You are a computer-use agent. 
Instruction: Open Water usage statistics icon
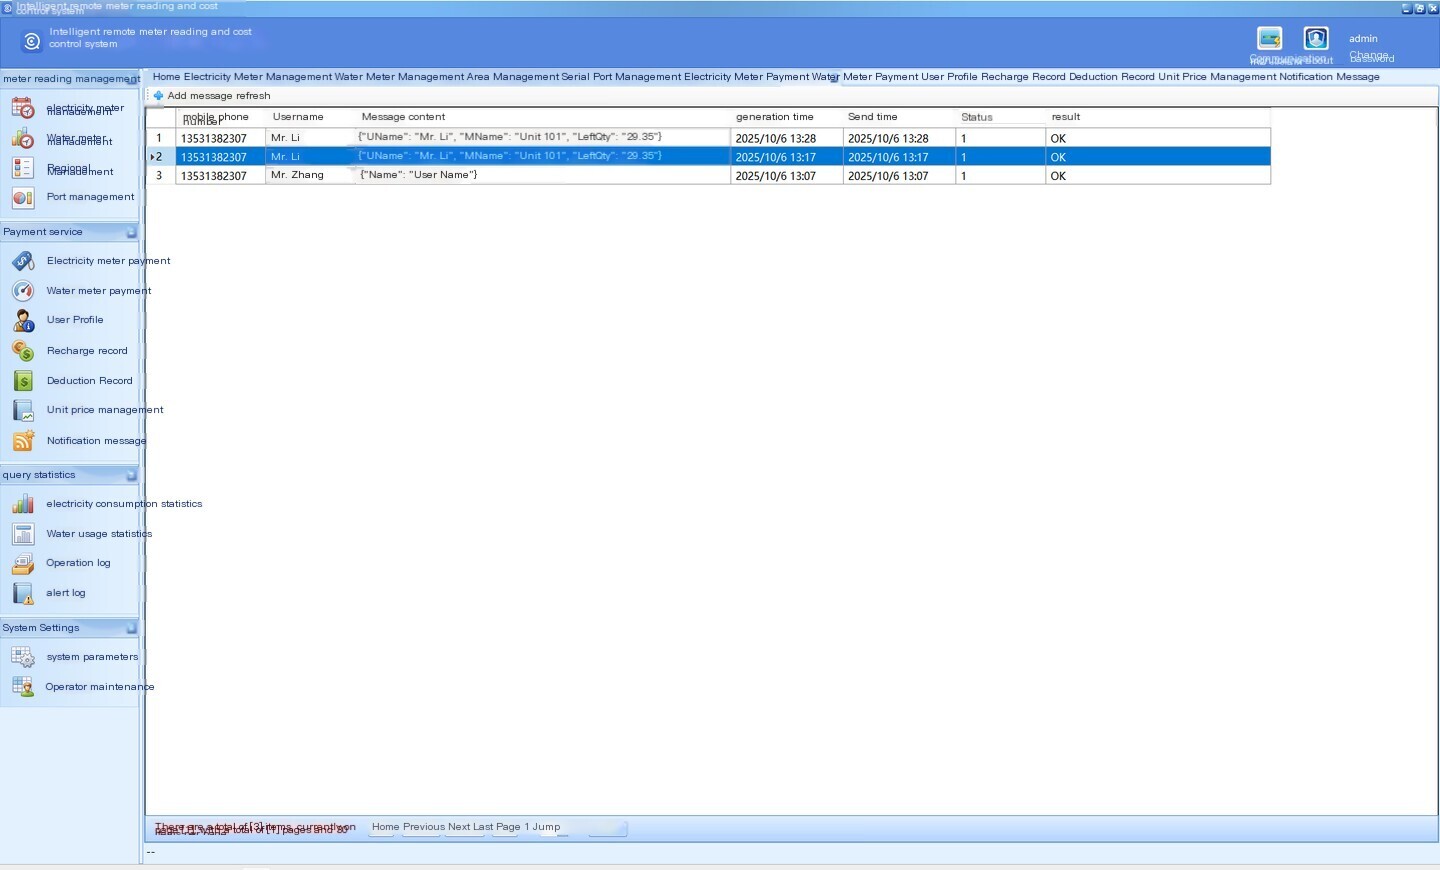23,534
